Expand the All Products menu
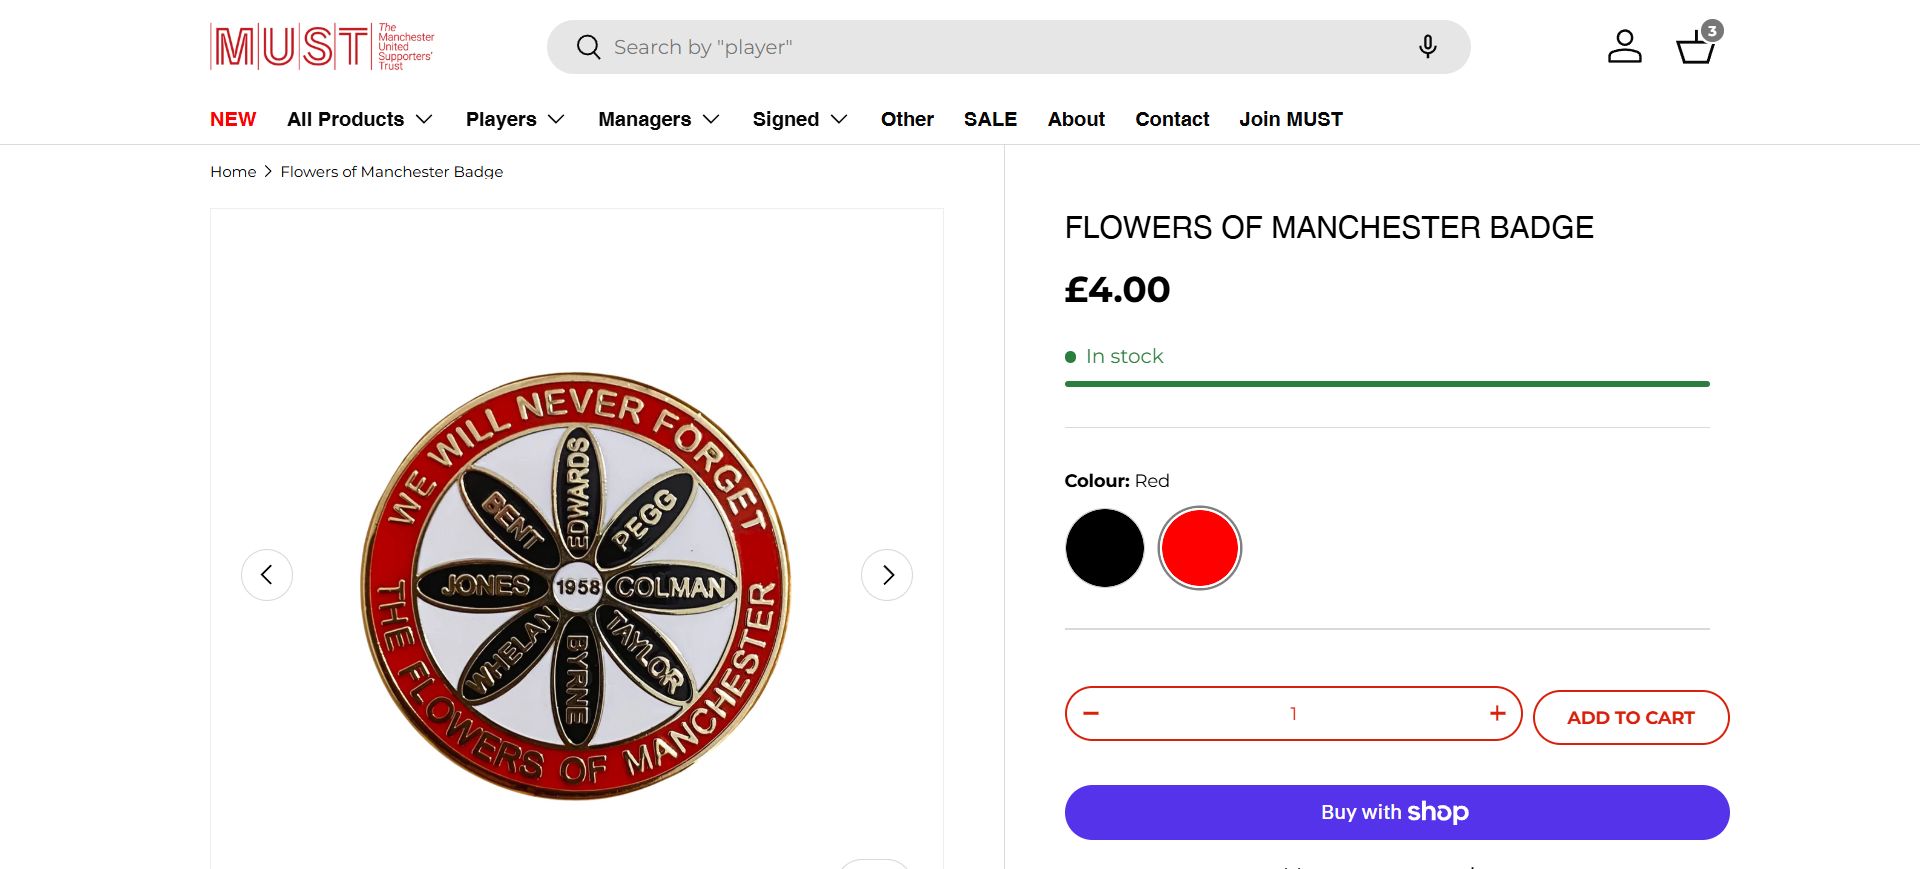 click(x=360, y=119)
